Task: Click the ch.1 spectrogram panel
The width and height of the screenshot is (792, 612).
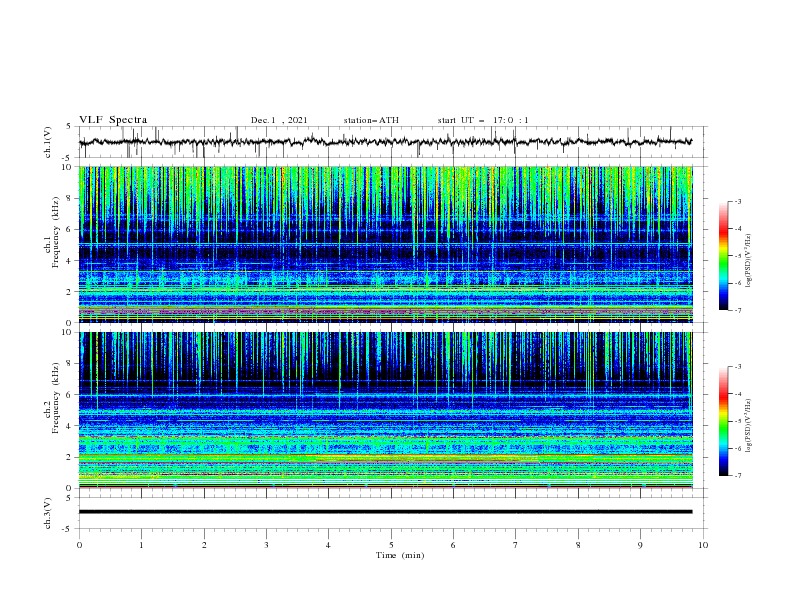Action: pos(385,244)
